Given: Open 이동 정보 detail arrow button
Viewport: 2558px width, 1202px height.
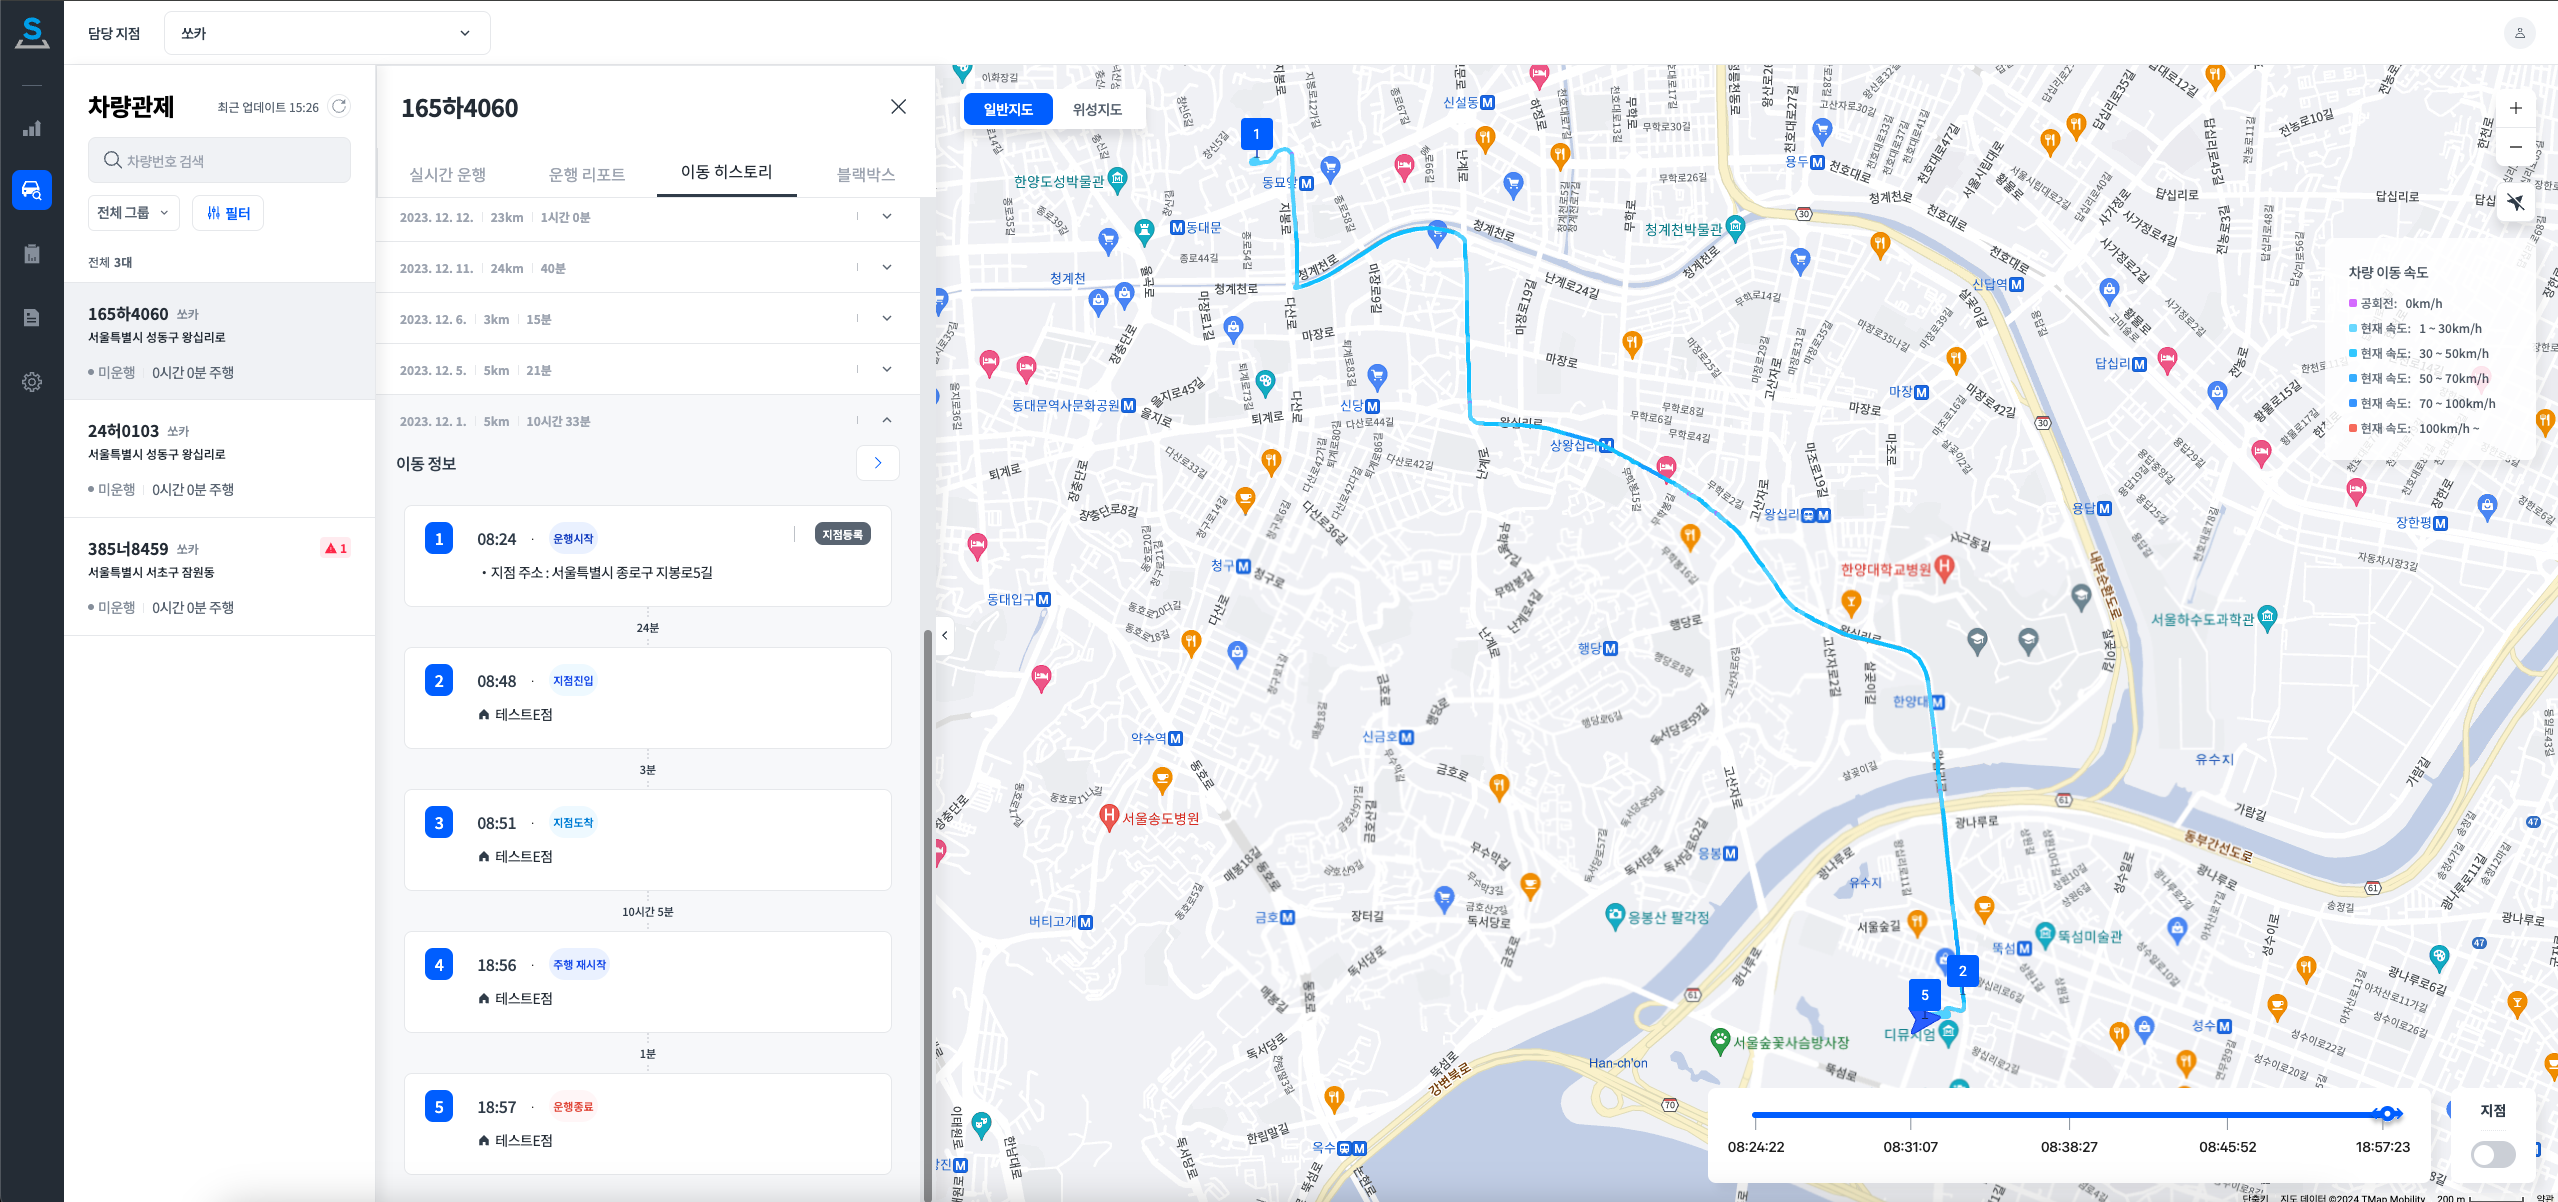Looking at the screenshot, I should point(878,463).
